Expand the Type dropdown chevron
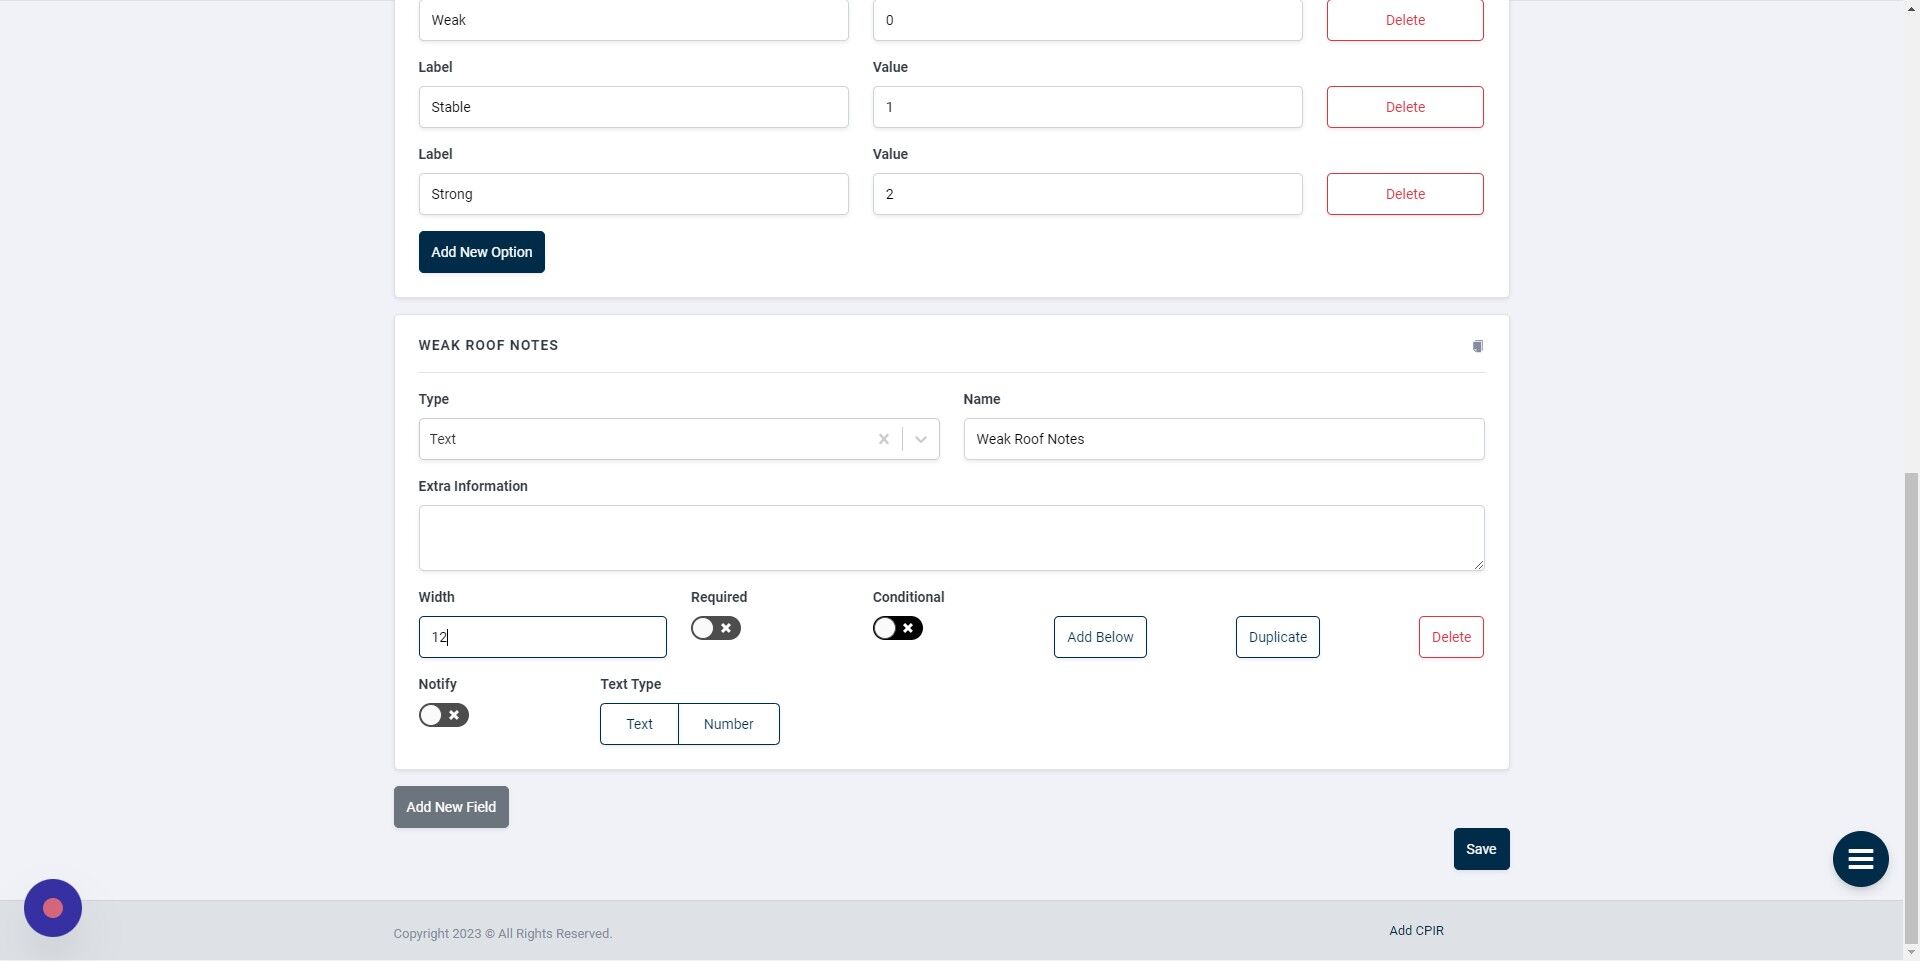The width and height of the screenshot is (1920, 961). tap(921, 439)
